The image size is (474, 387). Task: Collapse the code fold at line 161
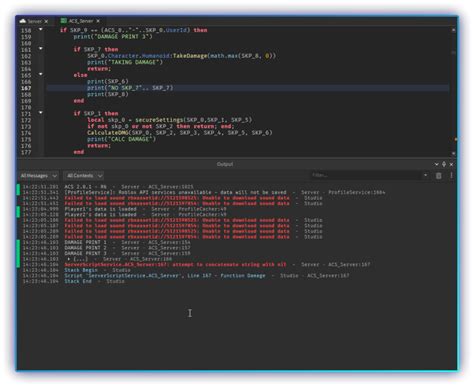[41, 49]
